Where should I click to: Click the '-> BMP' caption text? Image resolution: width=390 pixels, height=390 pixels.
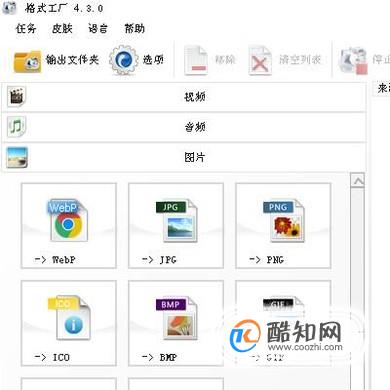159,357
